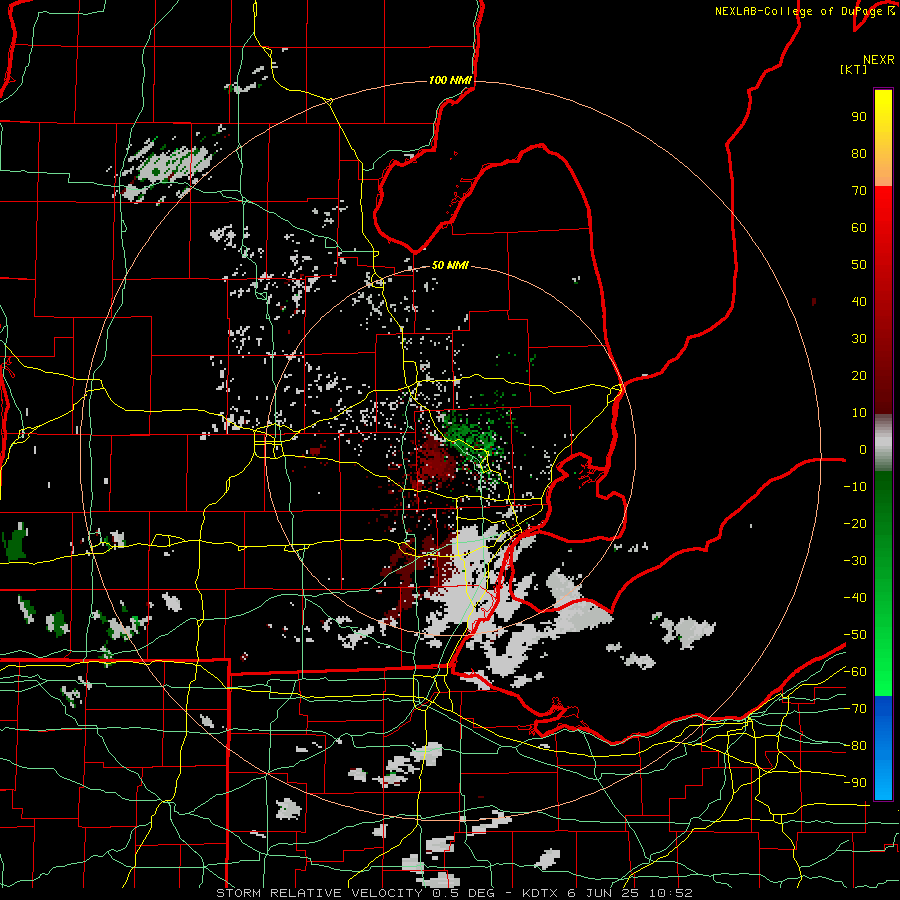This screenshot has height=900, width=900.
Task: Click the -60 value on velocity scale
Action: click(855, 672)
